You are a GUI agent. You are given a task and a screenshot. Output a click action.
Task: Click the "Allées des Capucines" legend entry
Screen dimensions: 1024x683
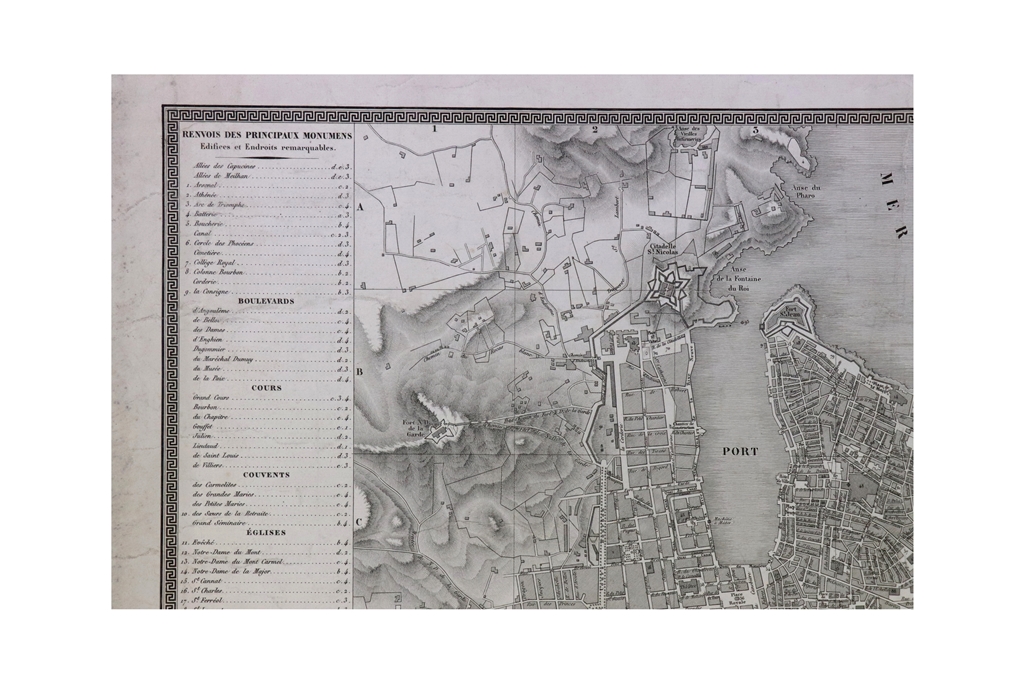pyautogui.click(x=272, y=167)
